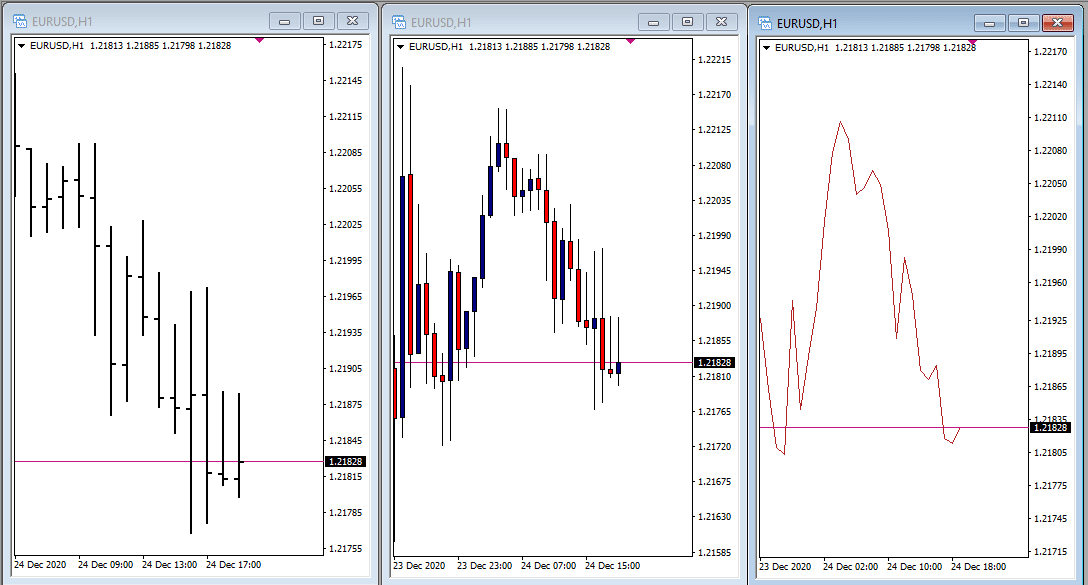Click the 1.22125 price scale label
Screen dimensions: 1088x585
click(715, 130)
